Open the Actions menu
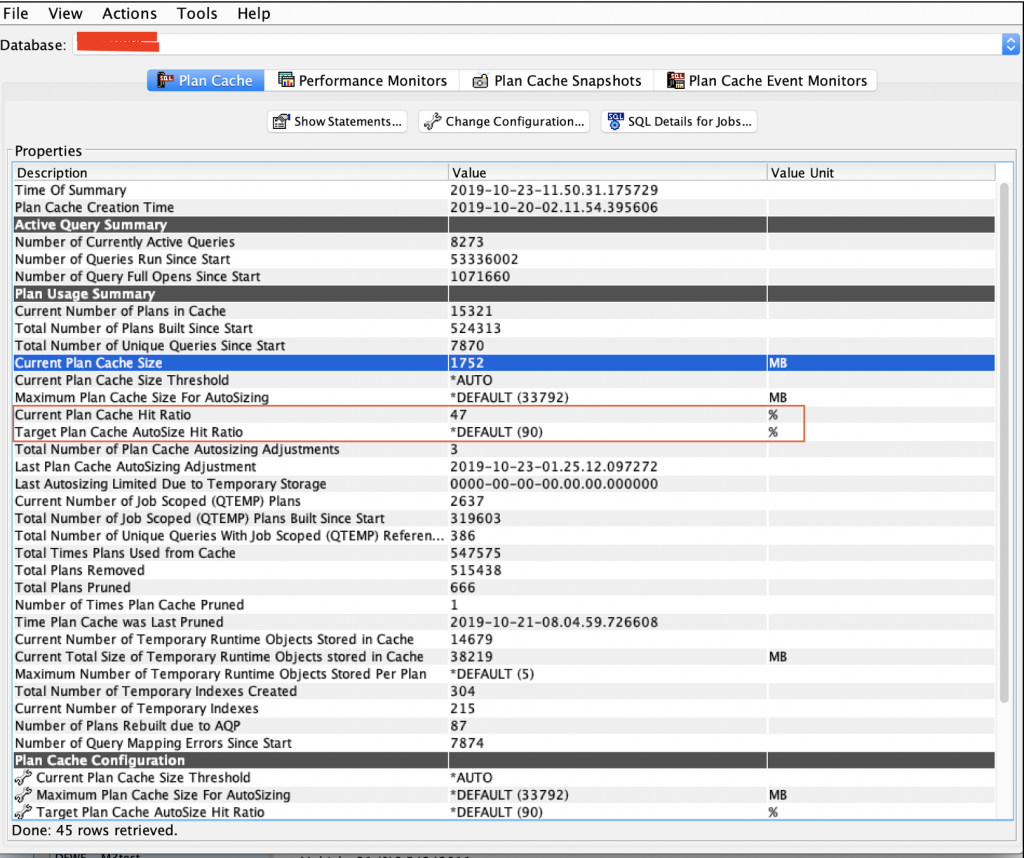The height and width of the screenshot is (858, 1024). tap(130, 13)
